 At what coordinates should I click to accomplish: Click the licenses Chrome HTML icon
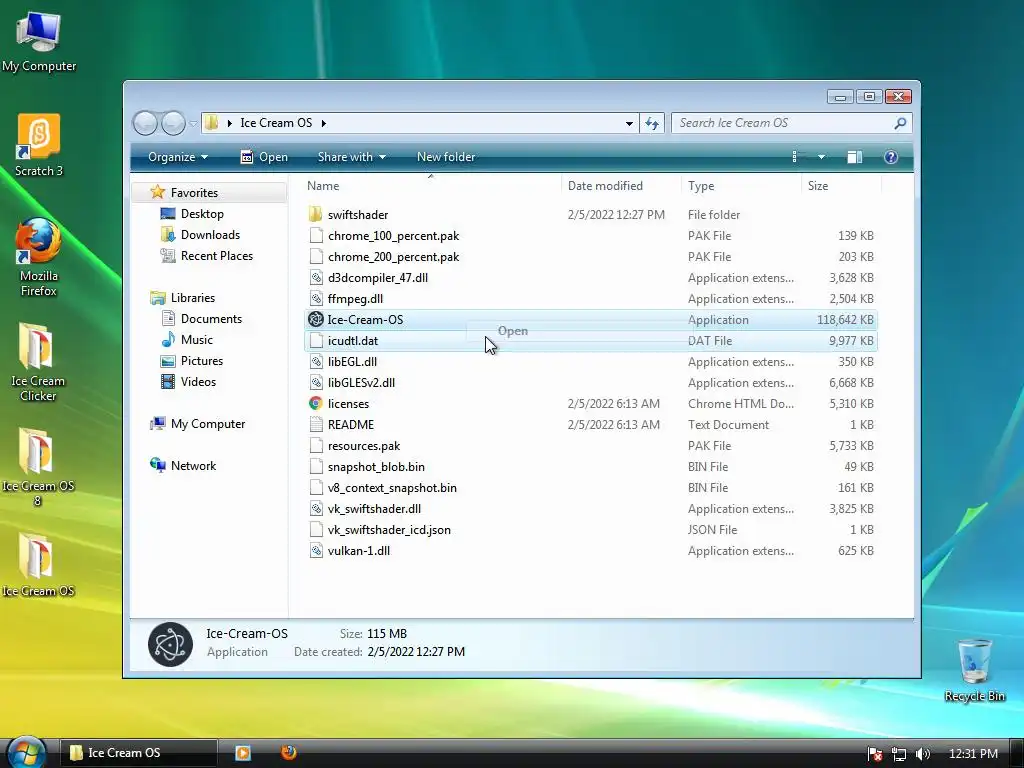[x=315, y=404]
